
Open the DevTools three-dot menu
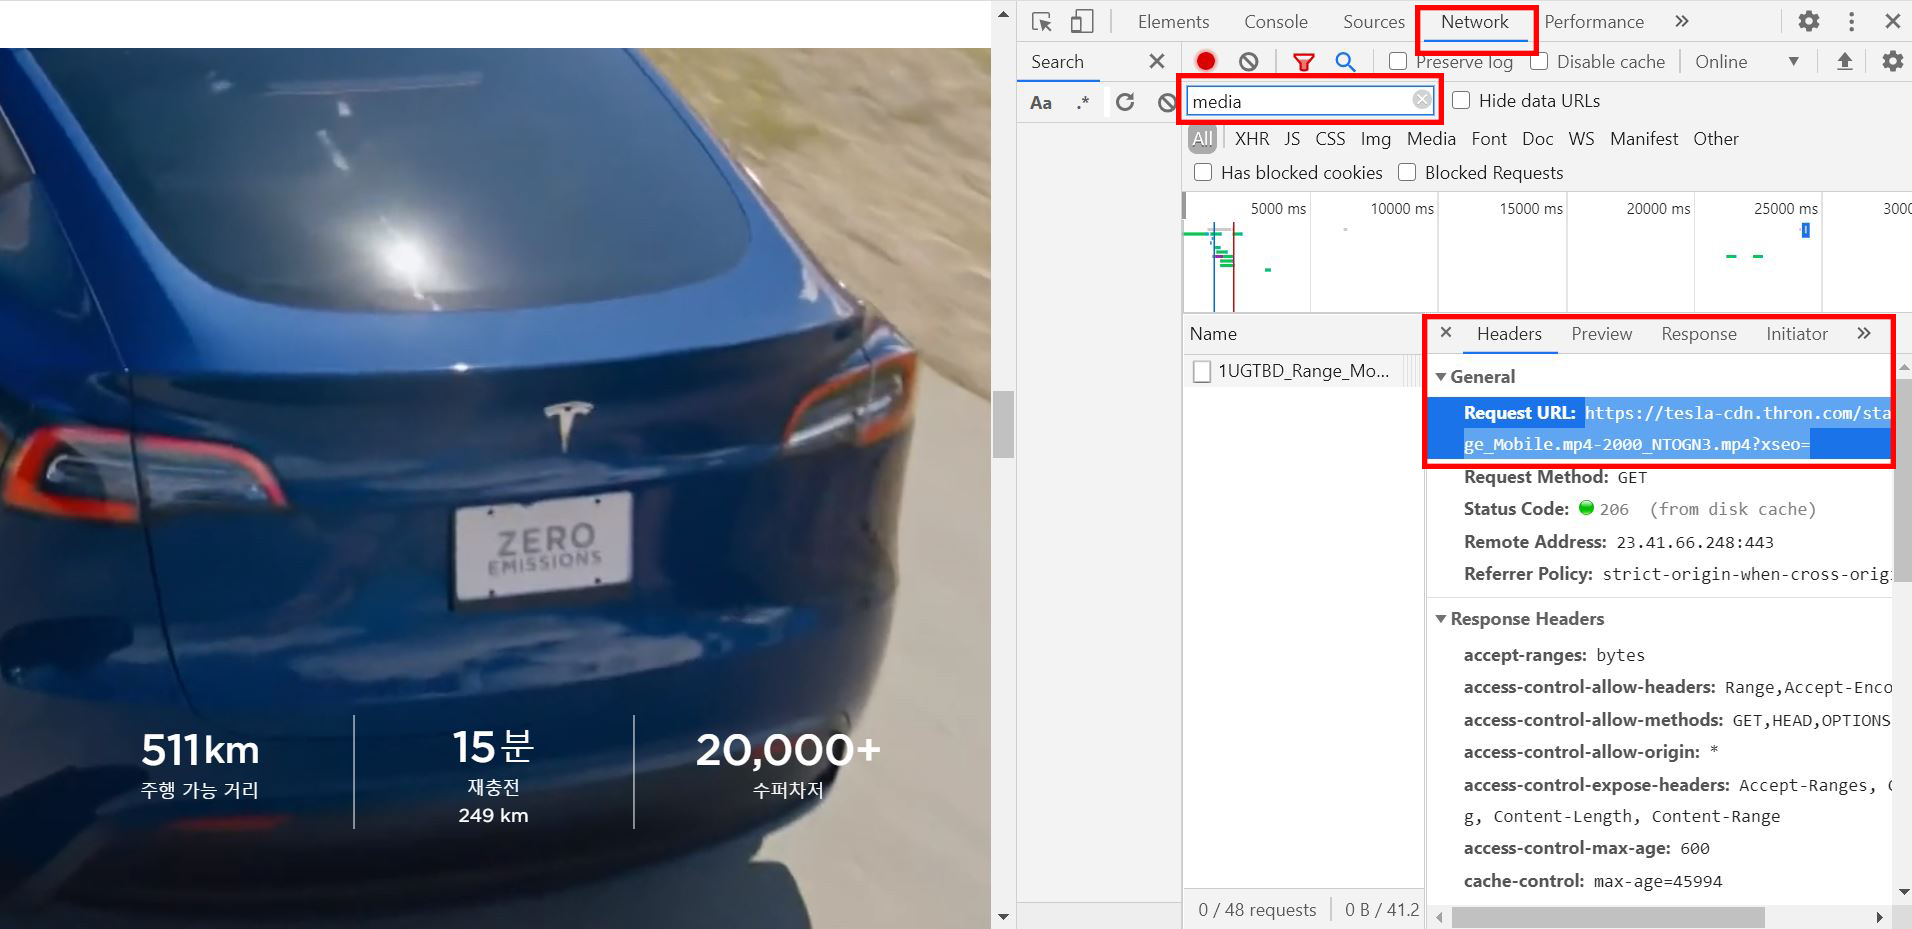(x=1851, y=21)
